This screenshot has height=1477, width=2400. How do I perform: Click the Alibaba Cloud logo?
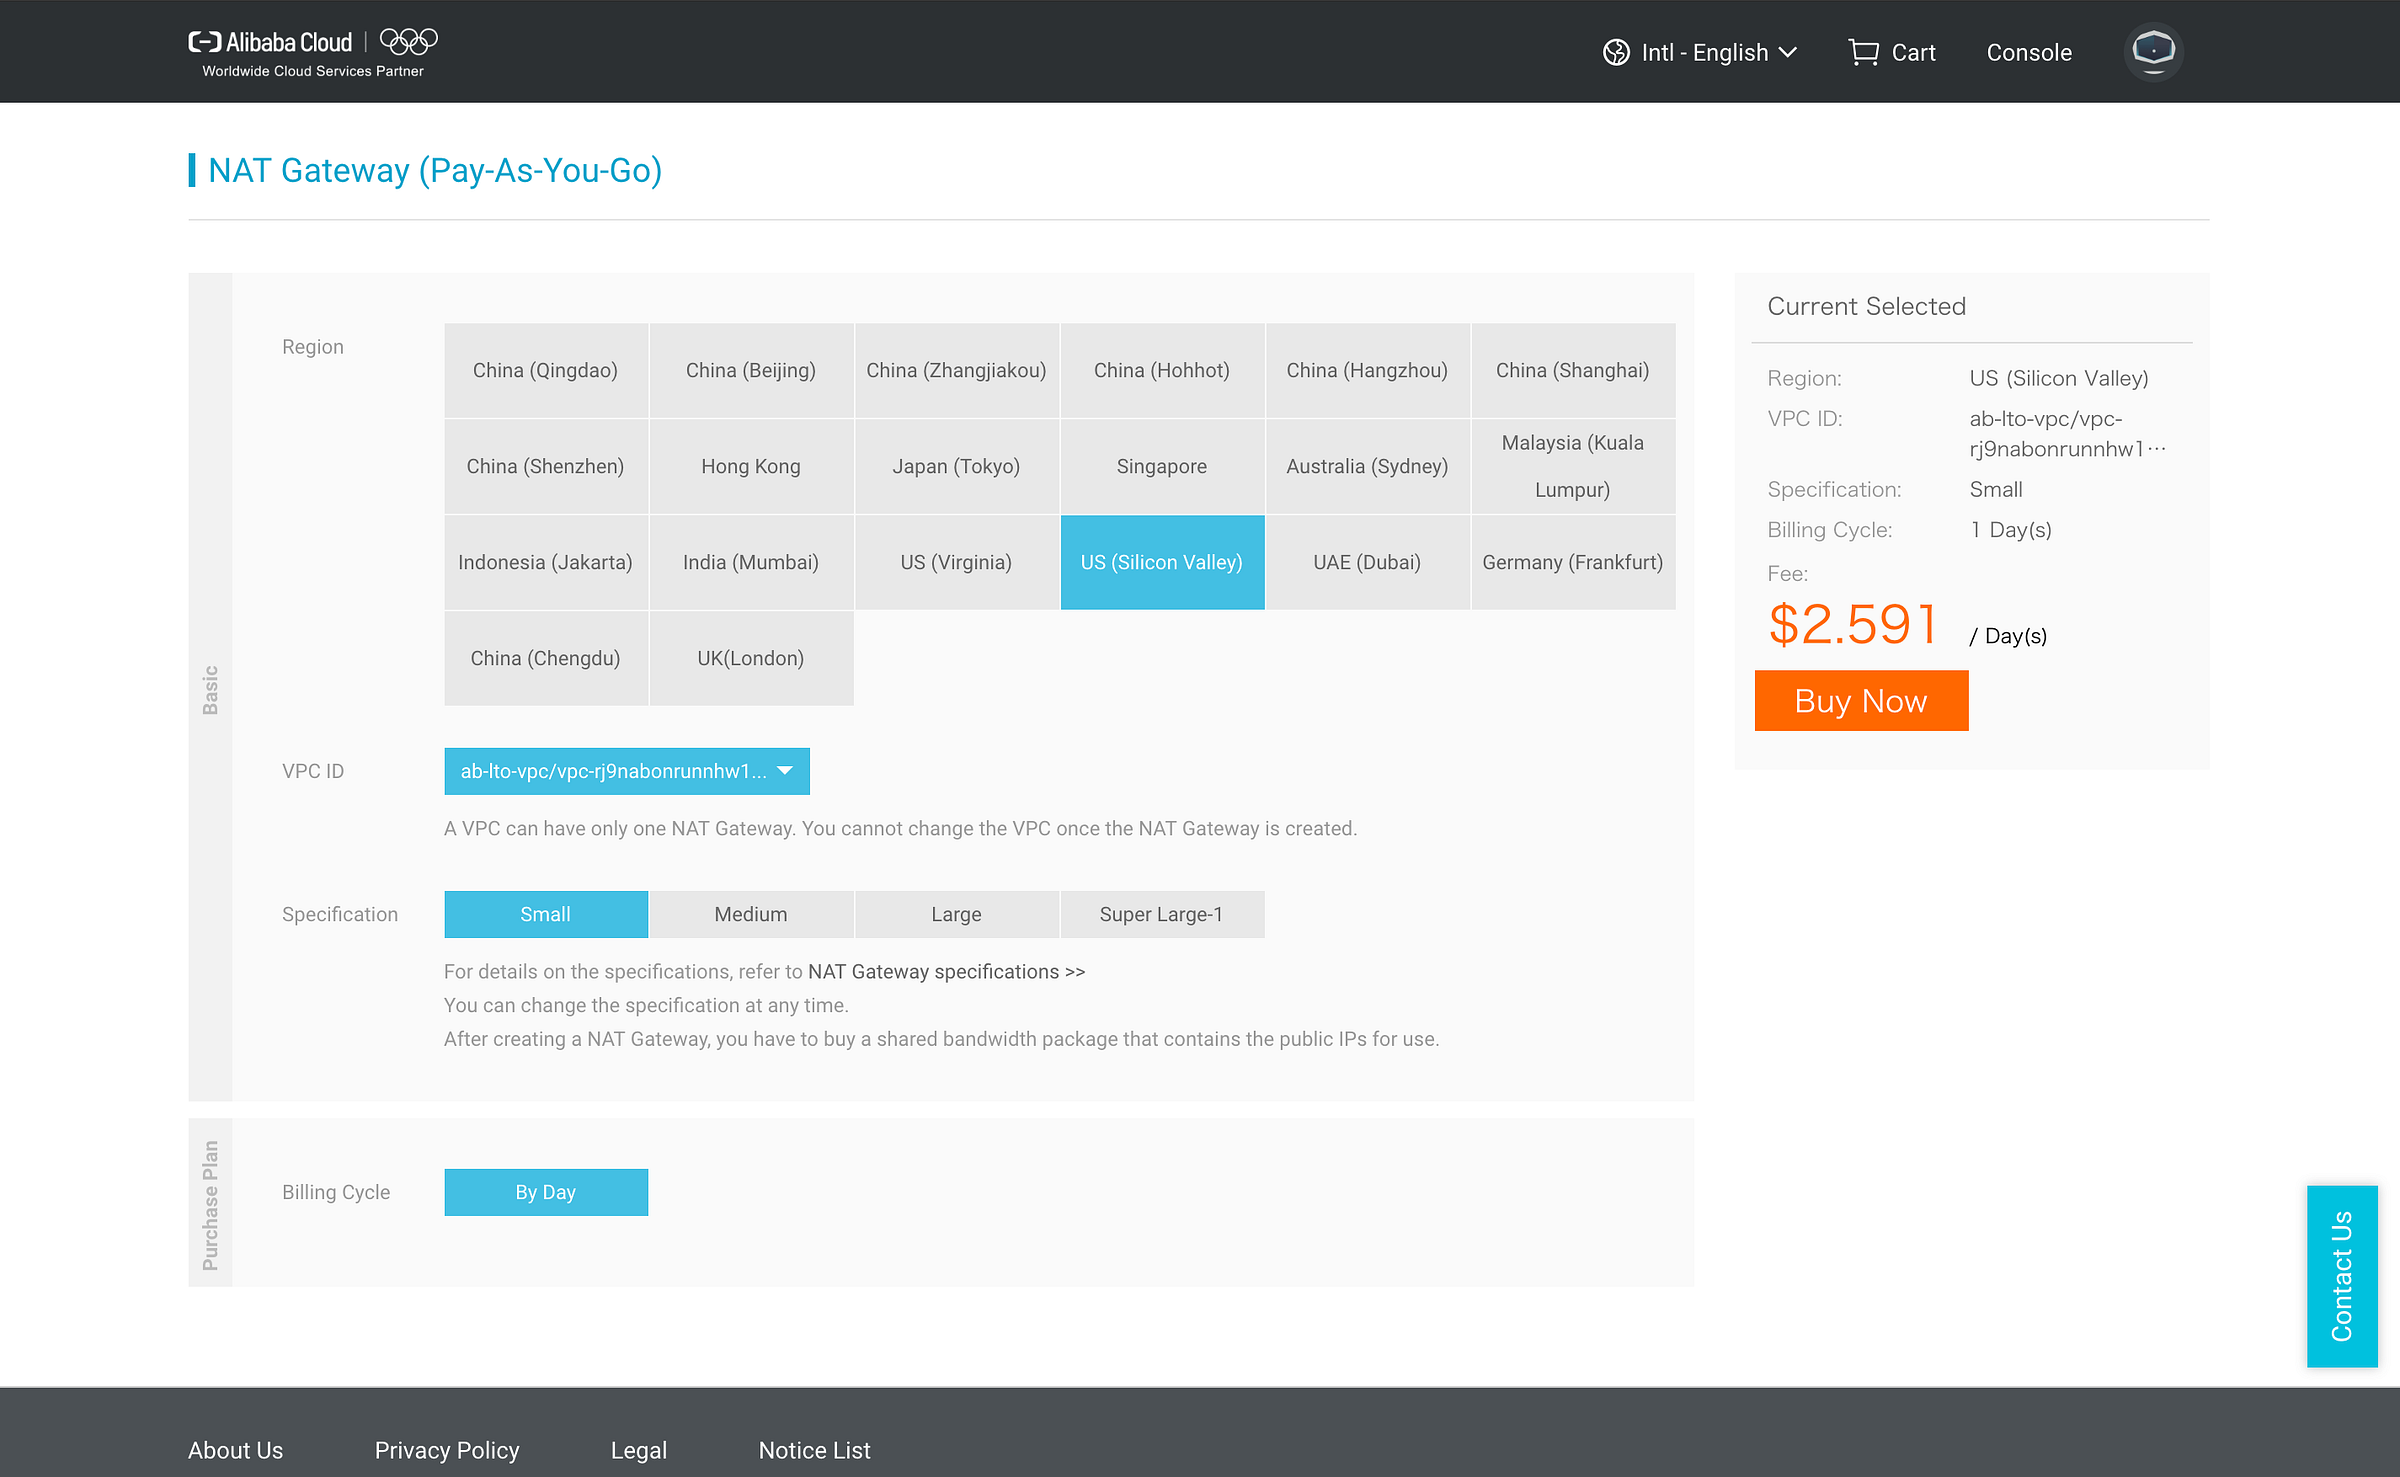(270, 42)
